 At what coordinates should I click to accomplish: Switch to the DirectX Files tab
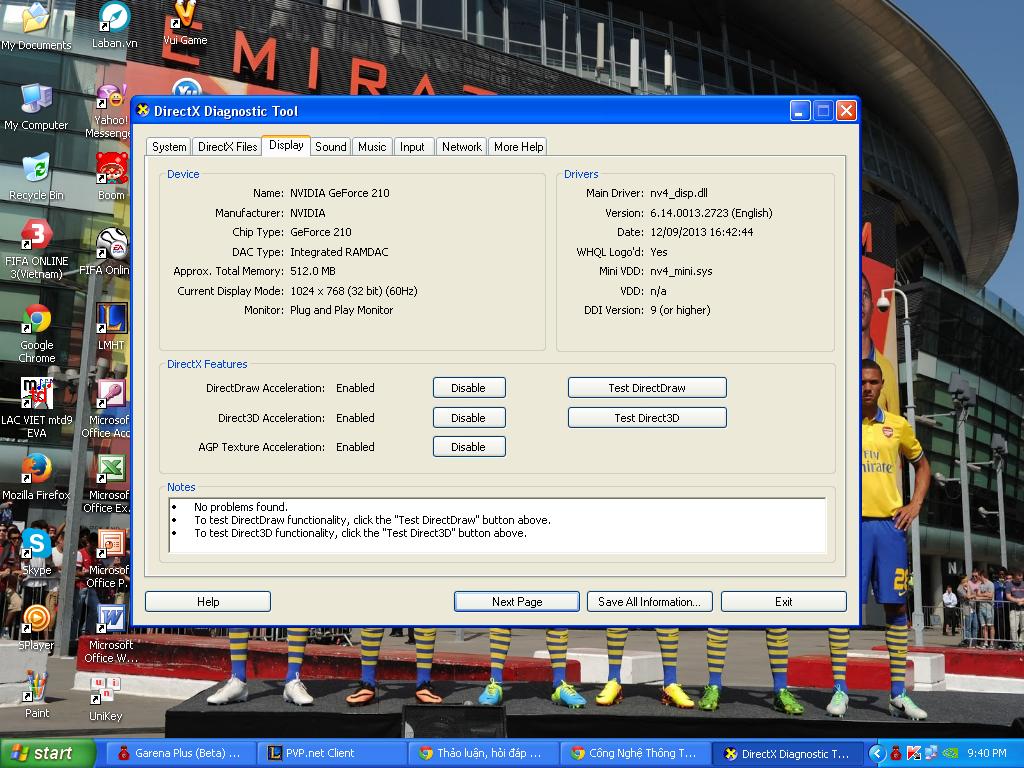227,147
